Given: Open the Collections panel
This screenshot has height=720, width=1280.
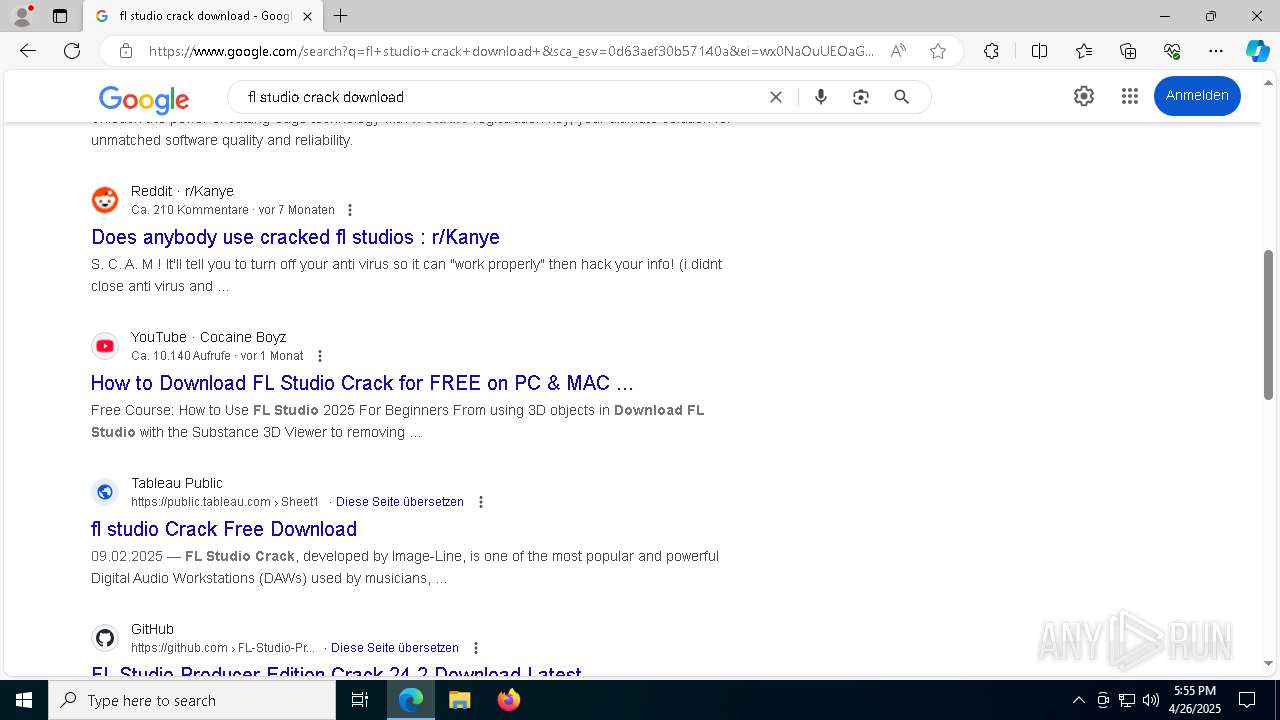Looking at the screenshot, I should [1128, 51].
